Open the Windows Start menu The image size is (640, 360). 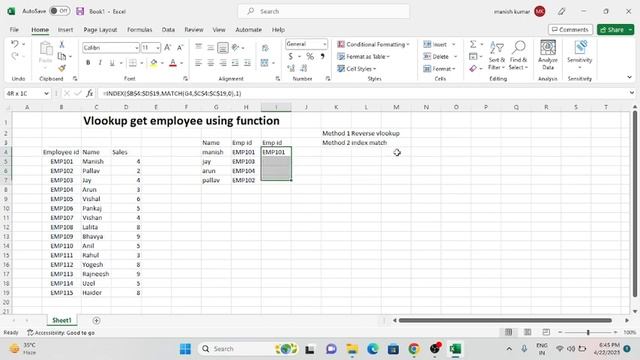click(x=185, y=349)
